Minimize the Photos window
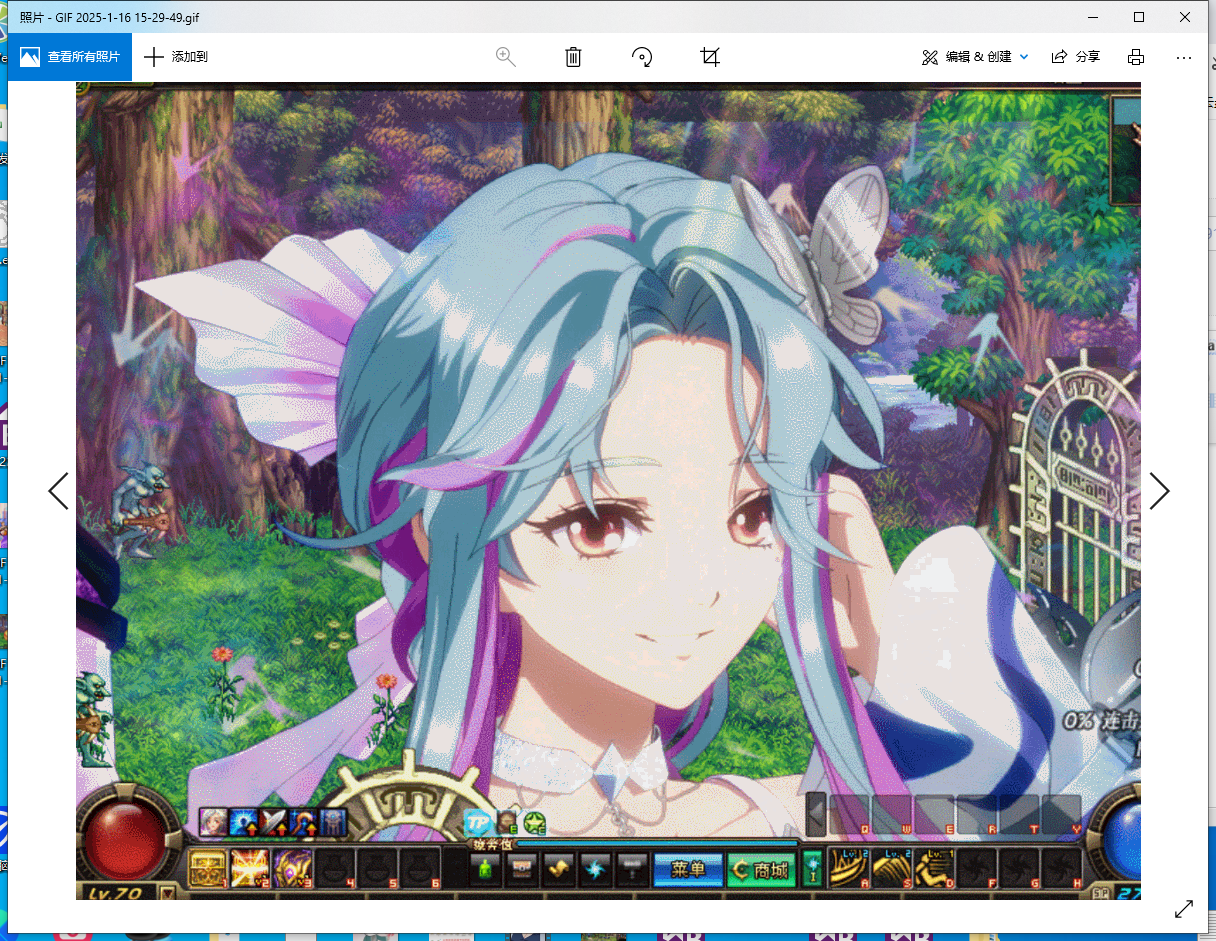This screenshot has width=1216, height=941. point(1093,17)
